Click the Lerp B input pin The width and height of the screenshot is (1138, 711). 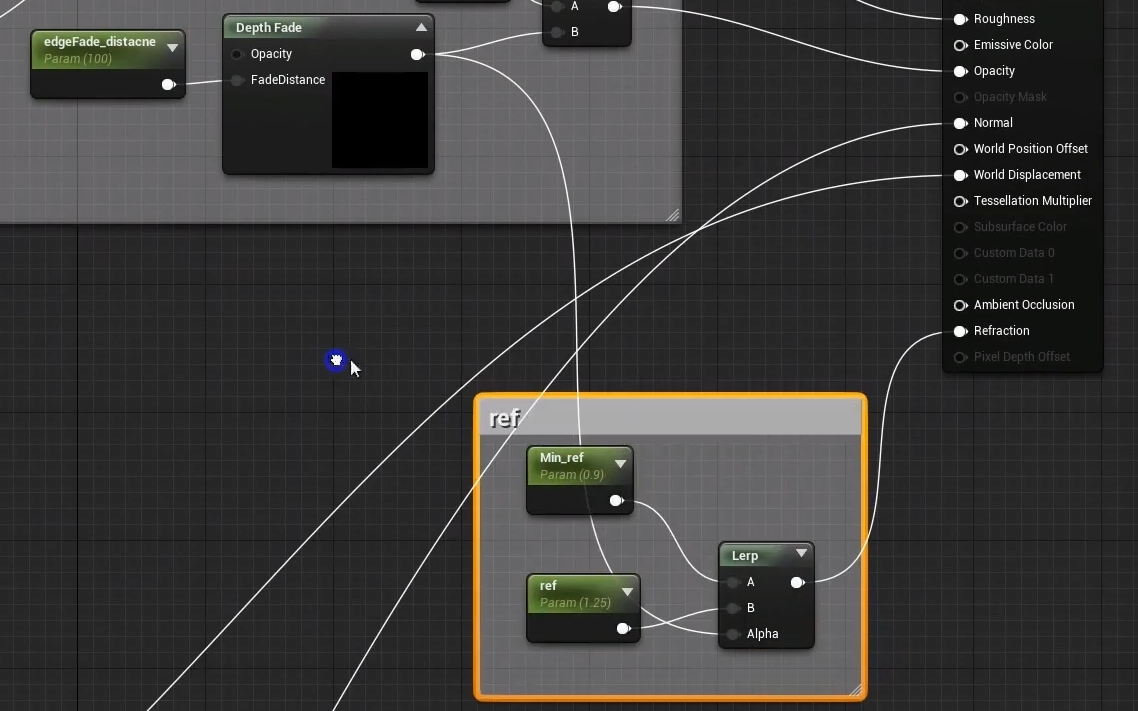pos(733,609)
